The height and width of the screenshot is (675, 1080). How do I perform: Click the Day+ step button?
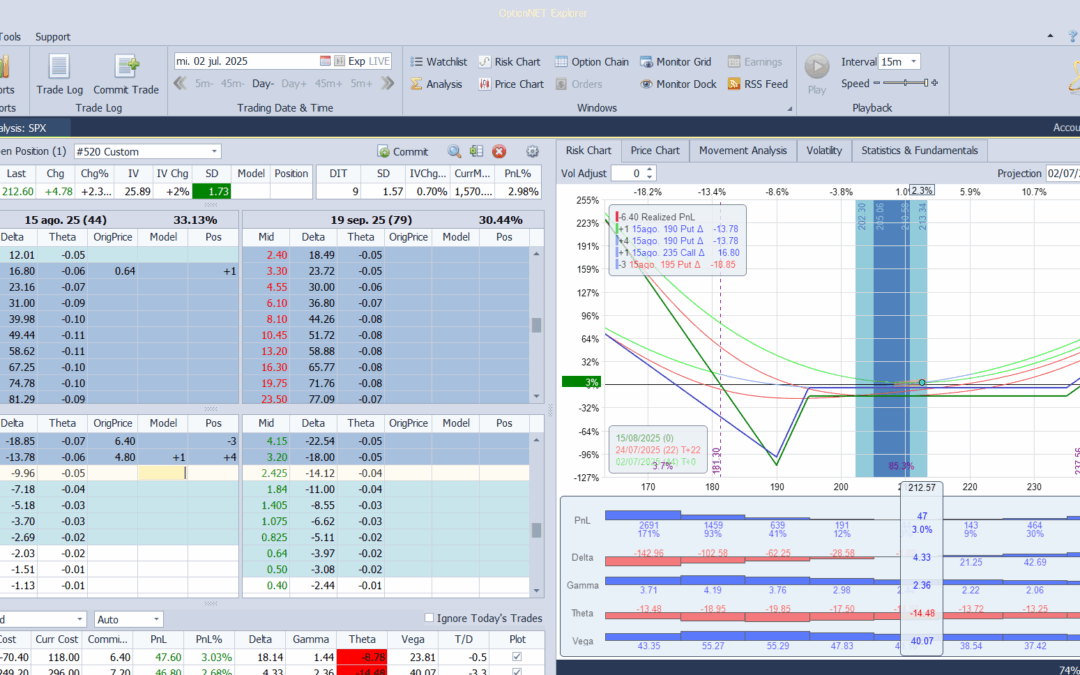point(294,83)
